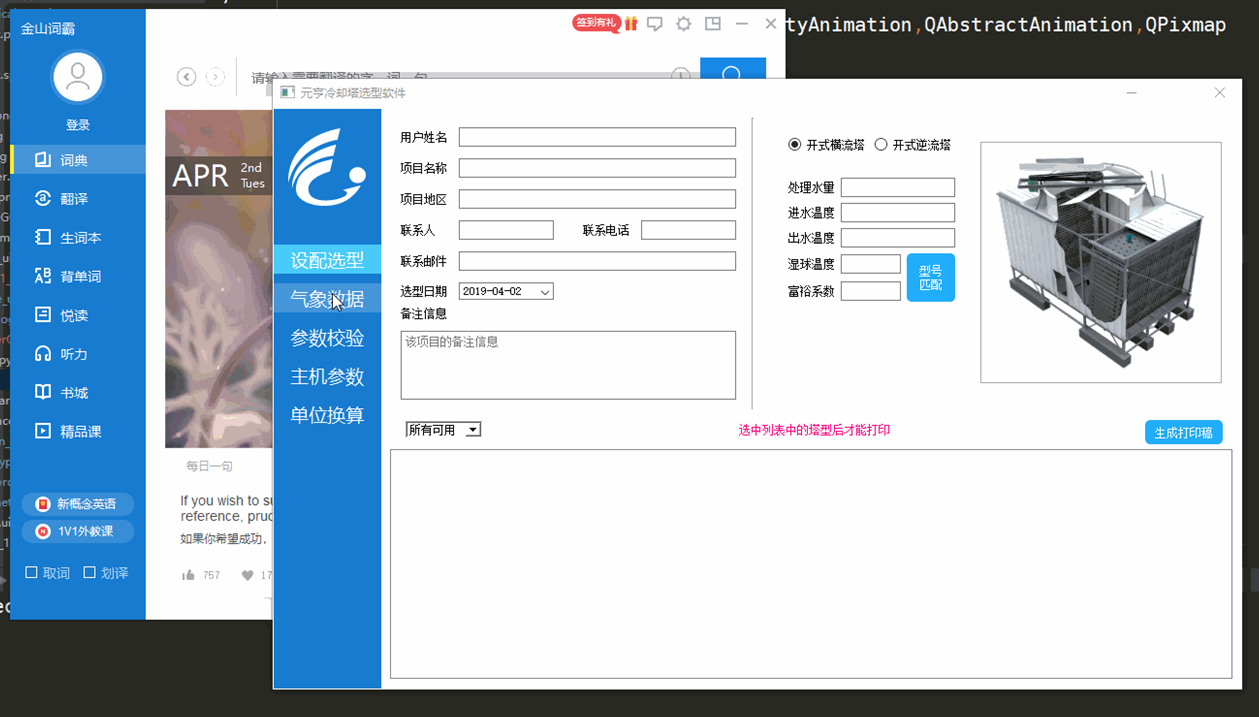Open the 选型日期 date dropdown

point(543,291)
